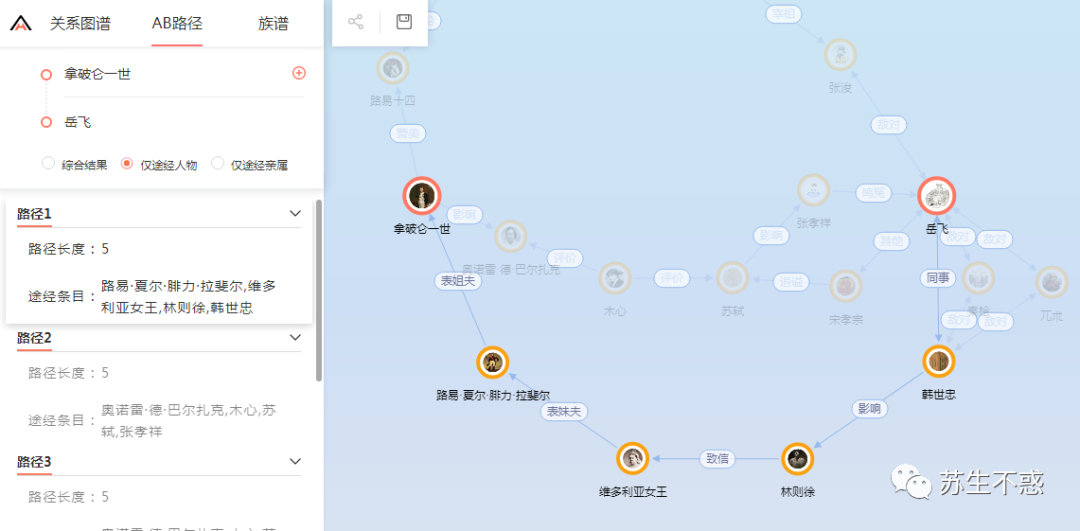1080x531 pixels.
Task: Click the 张浚 node avatar
Action: coord(840,55)
